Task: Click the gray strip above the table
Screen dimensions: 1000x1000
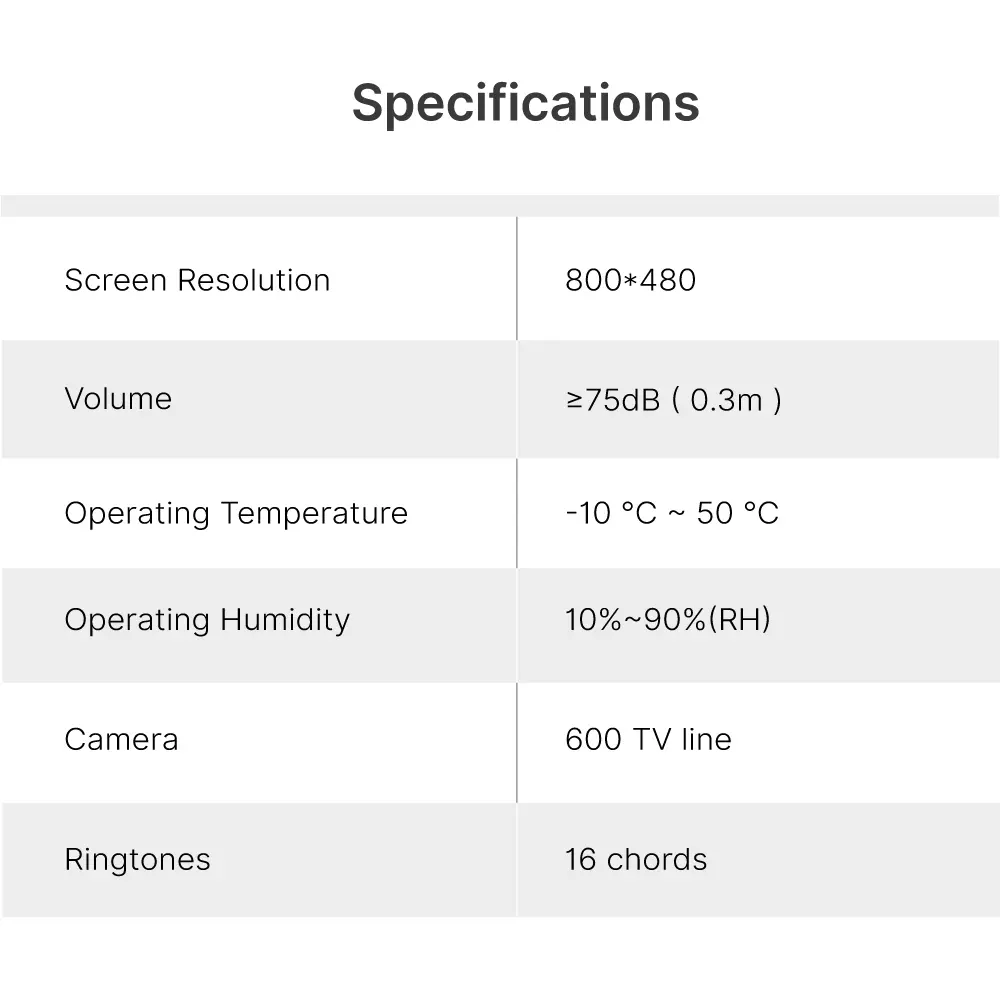Action: [x=500, y=206]
